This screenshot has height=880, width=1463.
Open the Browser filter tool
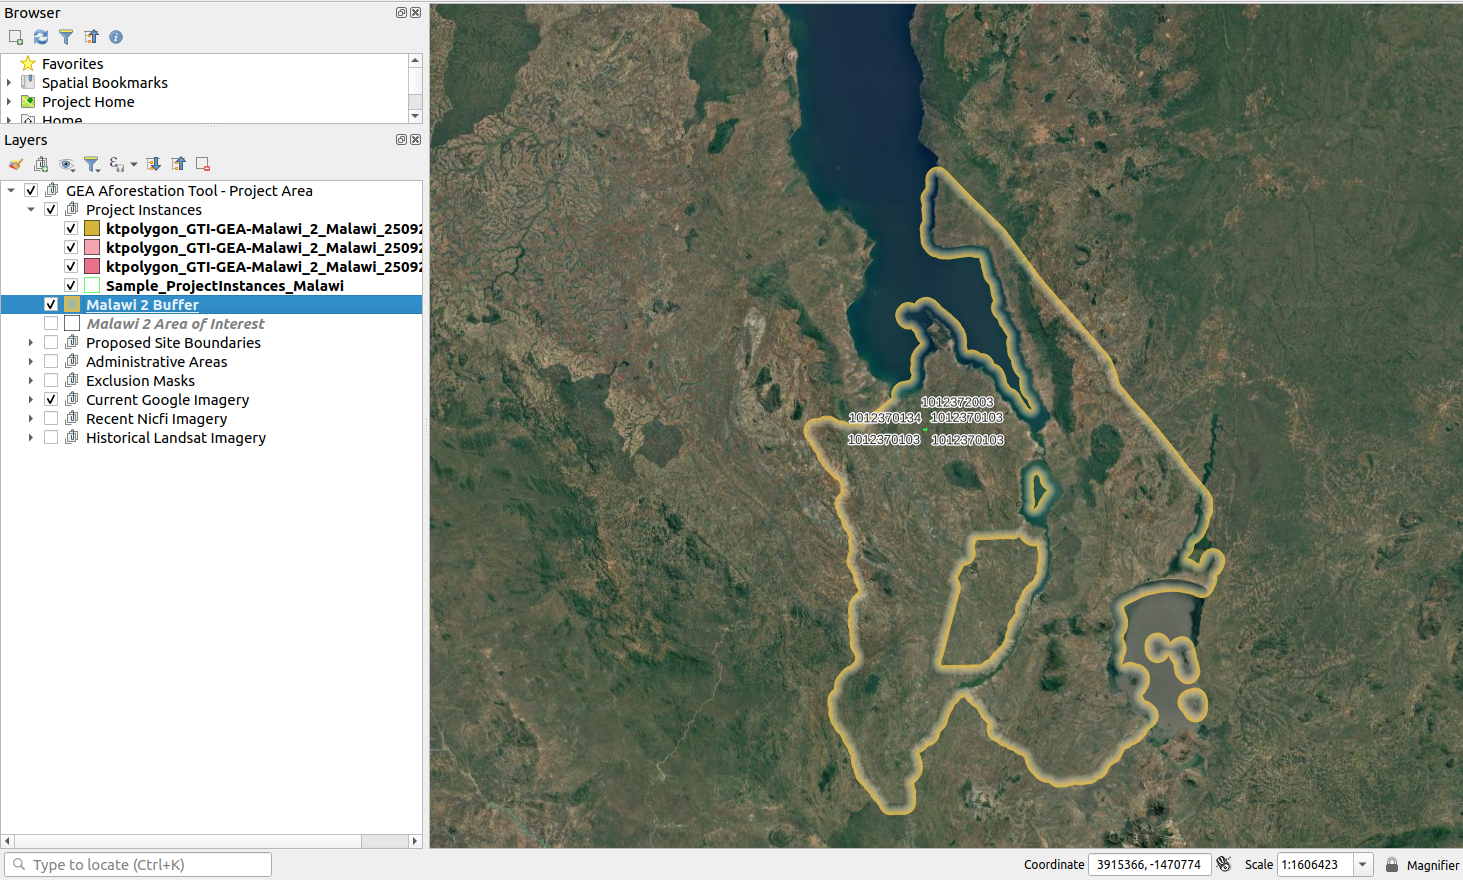click(x=66, y=37)
